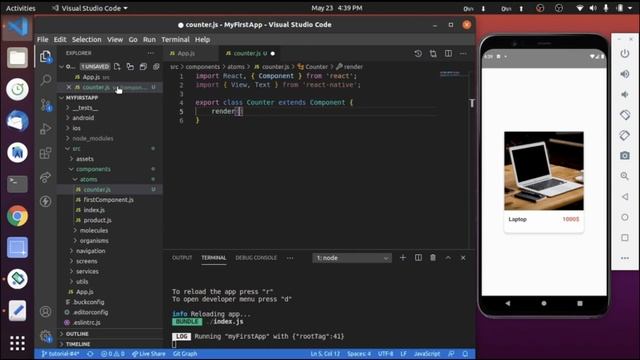Click the New Untitled File icon in Open Editors

[x=117, y=67]
